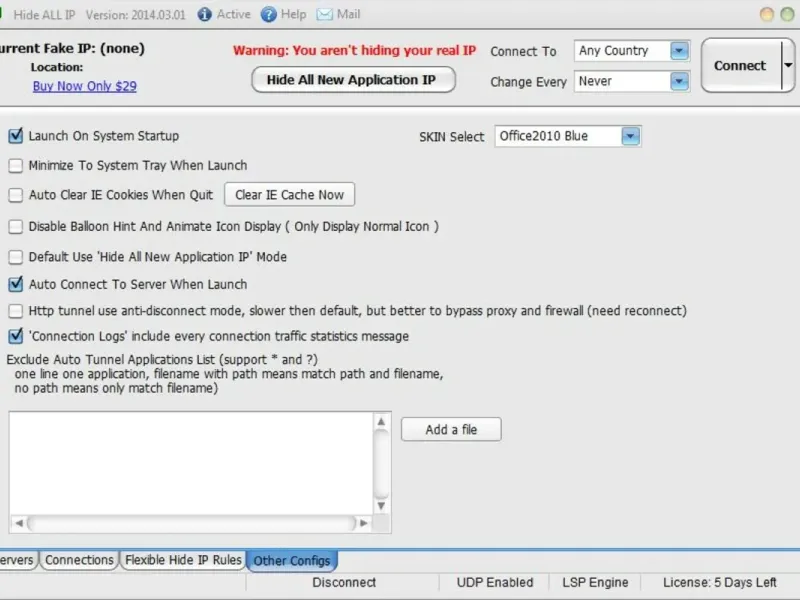Toggle Connection Logs traffic statistics checkbox
Image resolution: width=800 pixels, height=600 pixels.
click(16, 336)
